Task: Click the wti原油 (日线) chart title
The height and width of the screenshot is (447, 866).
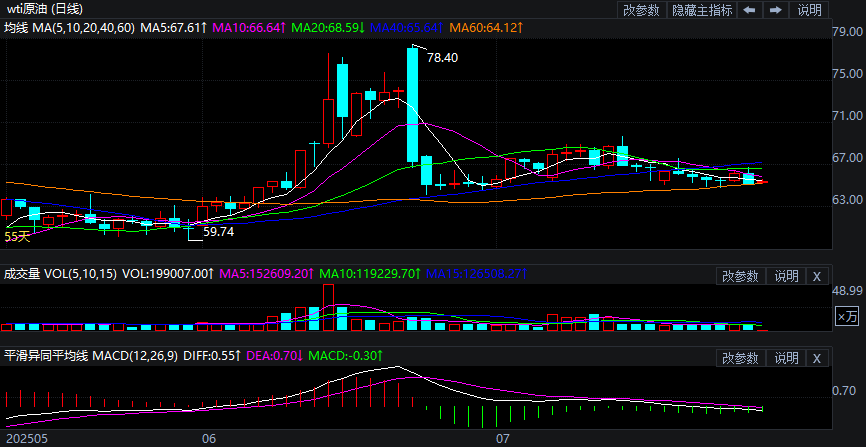Action: coord(43,9)
